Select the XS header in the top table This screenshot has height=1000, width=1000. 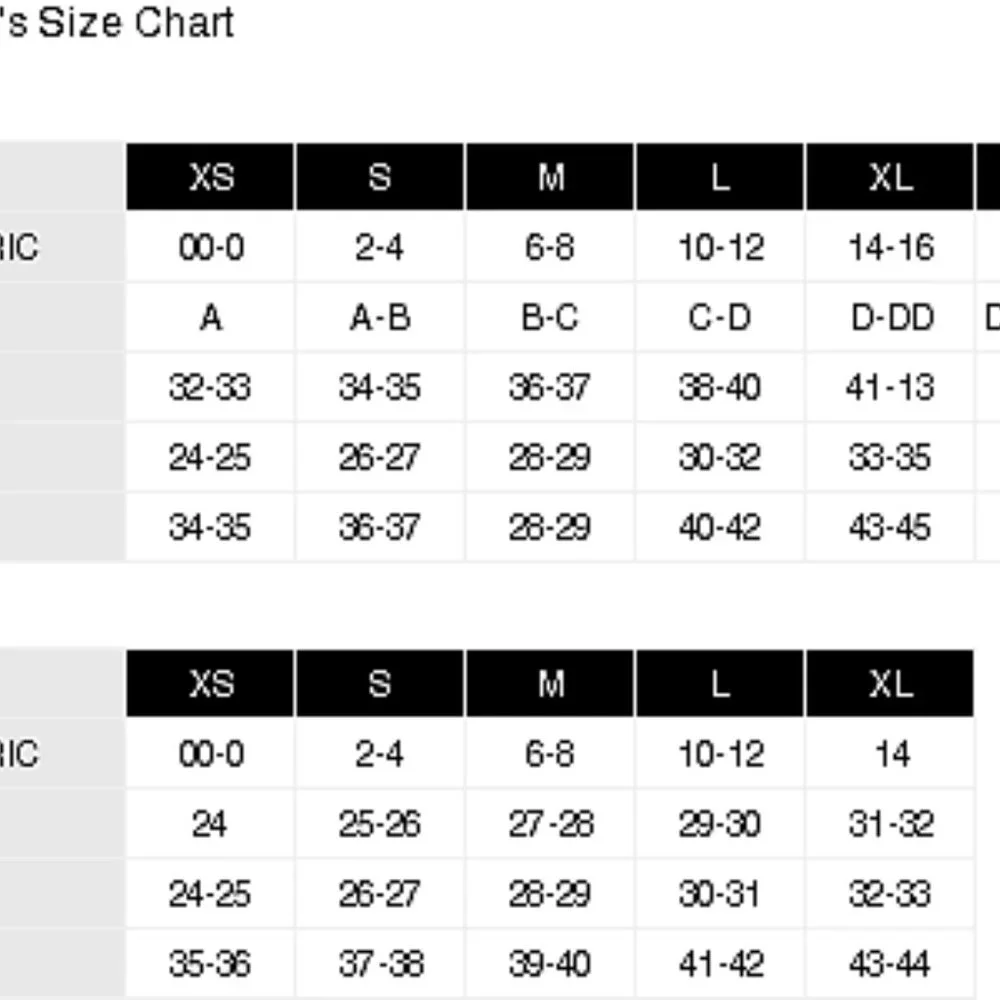click(x=211, y=177)
